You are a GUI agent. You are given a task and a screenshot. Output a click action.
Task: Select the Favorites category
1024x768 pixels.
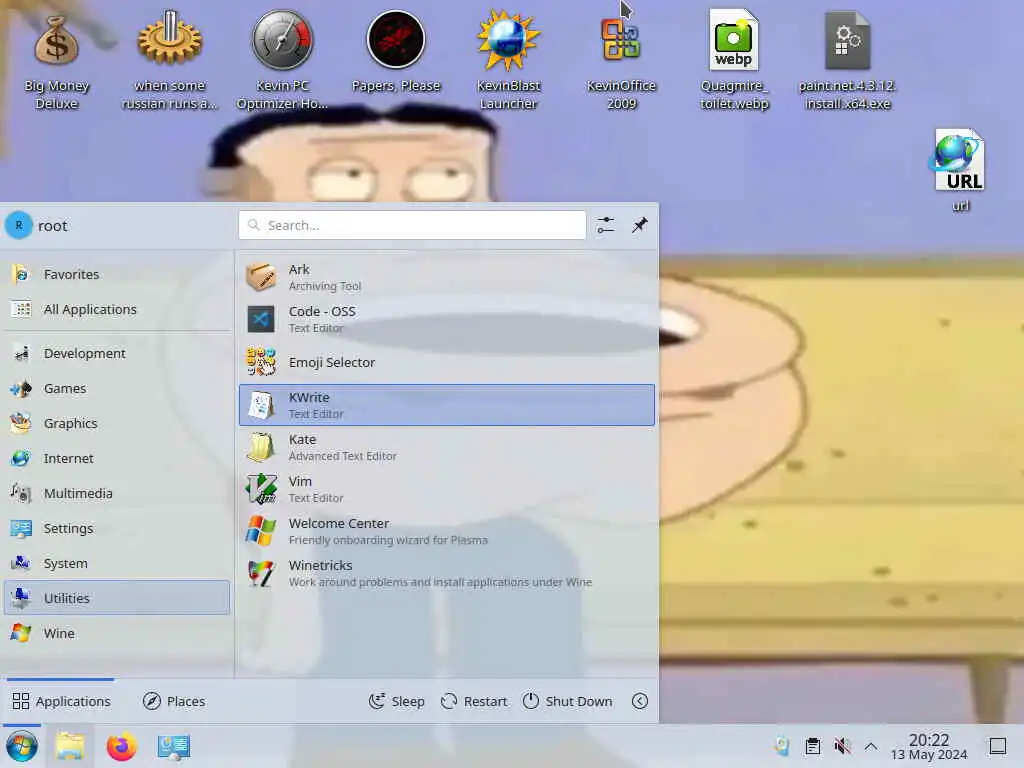tap(117, 274)
